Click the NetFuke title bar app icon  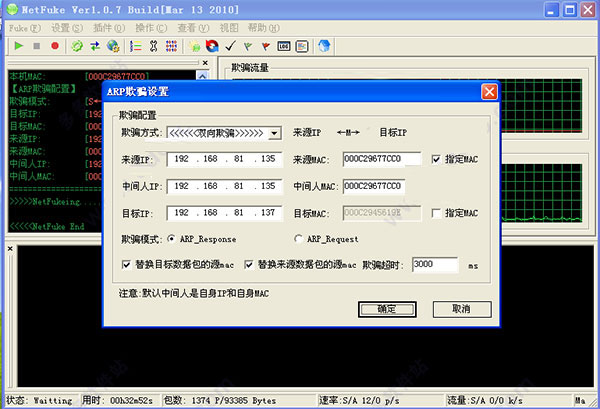[x=12, y=9]
